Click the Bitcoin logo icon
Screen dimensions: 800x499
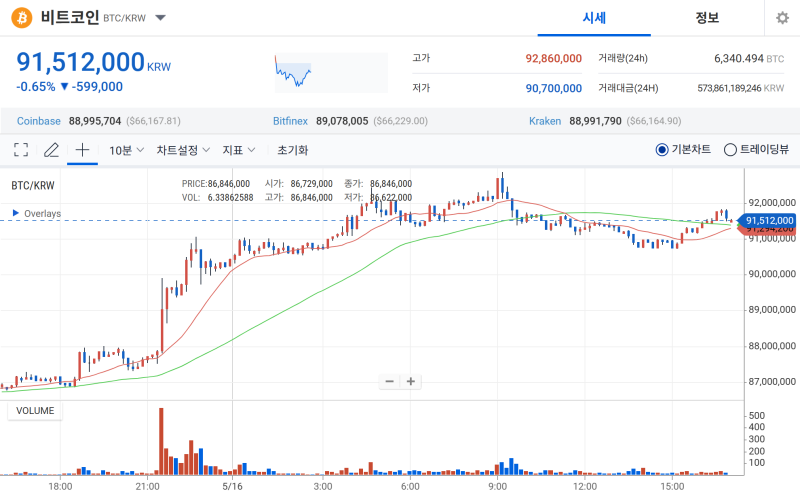coord(21,18)
